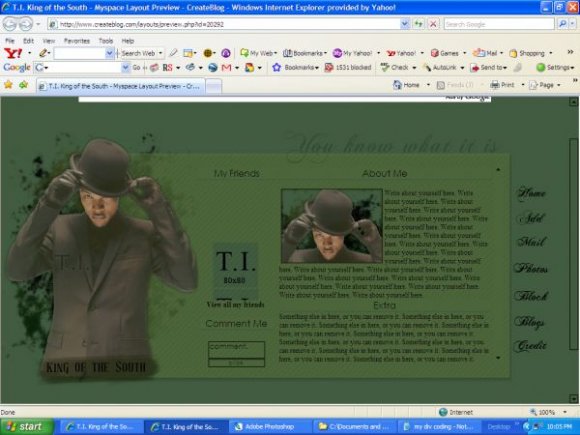The image size is (580, 435).
Task: Stop loading with the red X icon
Action: point(433,24)
